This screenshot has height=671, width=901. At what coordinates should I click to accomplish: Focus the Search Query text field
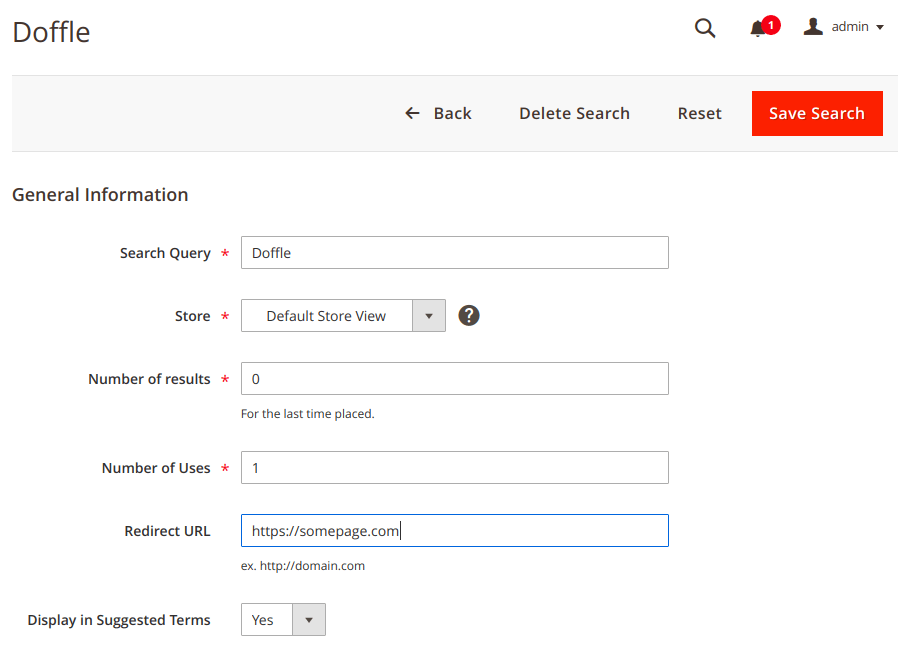454,253
